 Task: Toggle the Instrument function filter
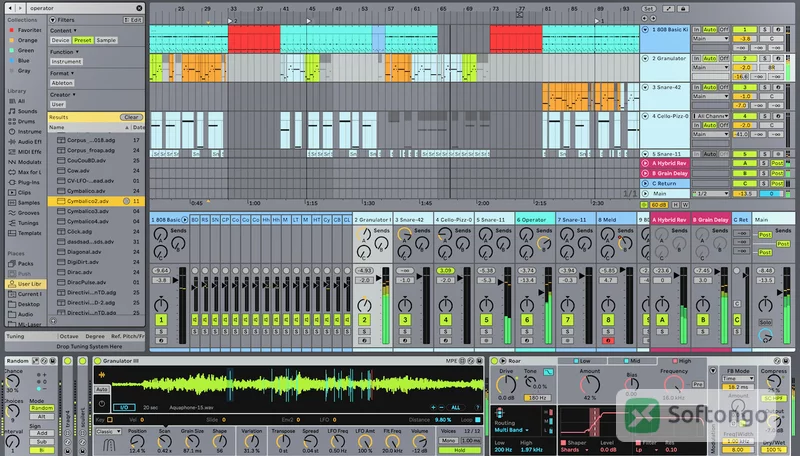pos(66,62)
